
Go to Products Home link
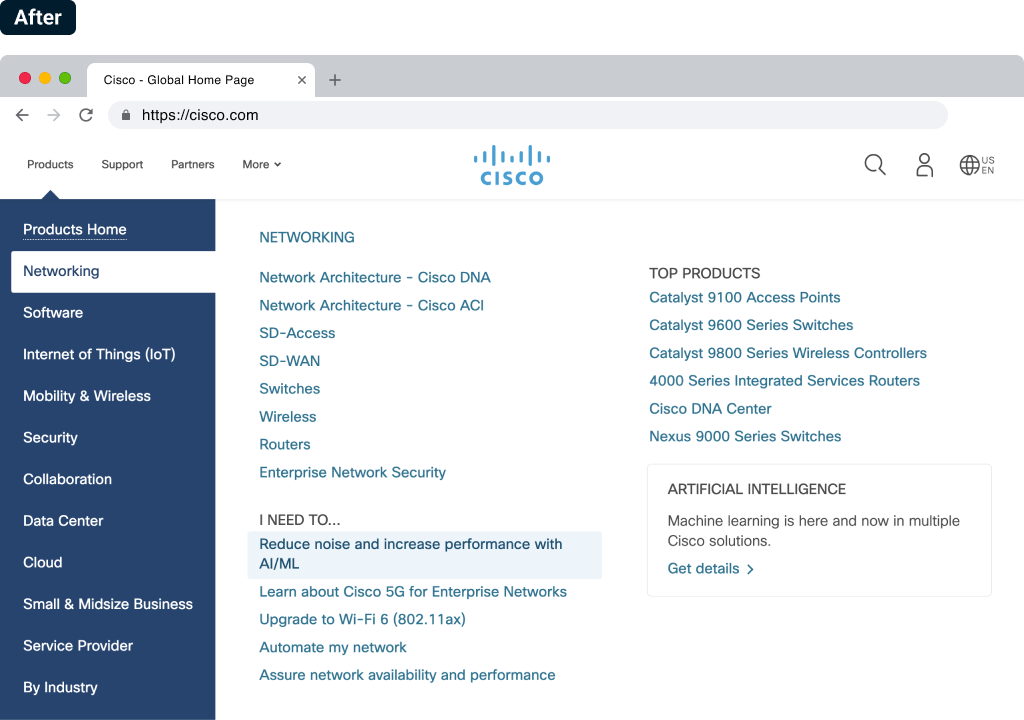[x=75, y=230]
